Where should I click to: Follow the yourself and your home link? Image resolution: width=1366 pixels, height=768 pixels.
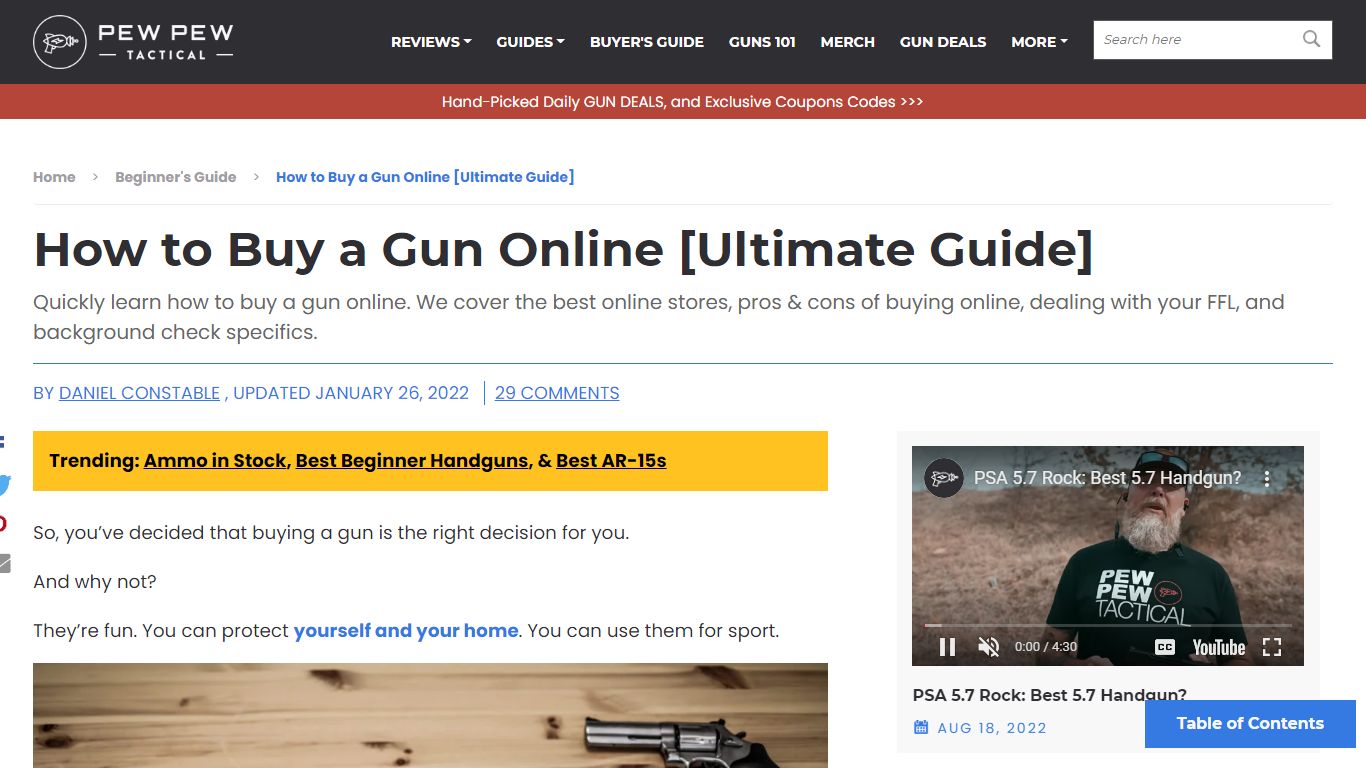pos(406,631)
